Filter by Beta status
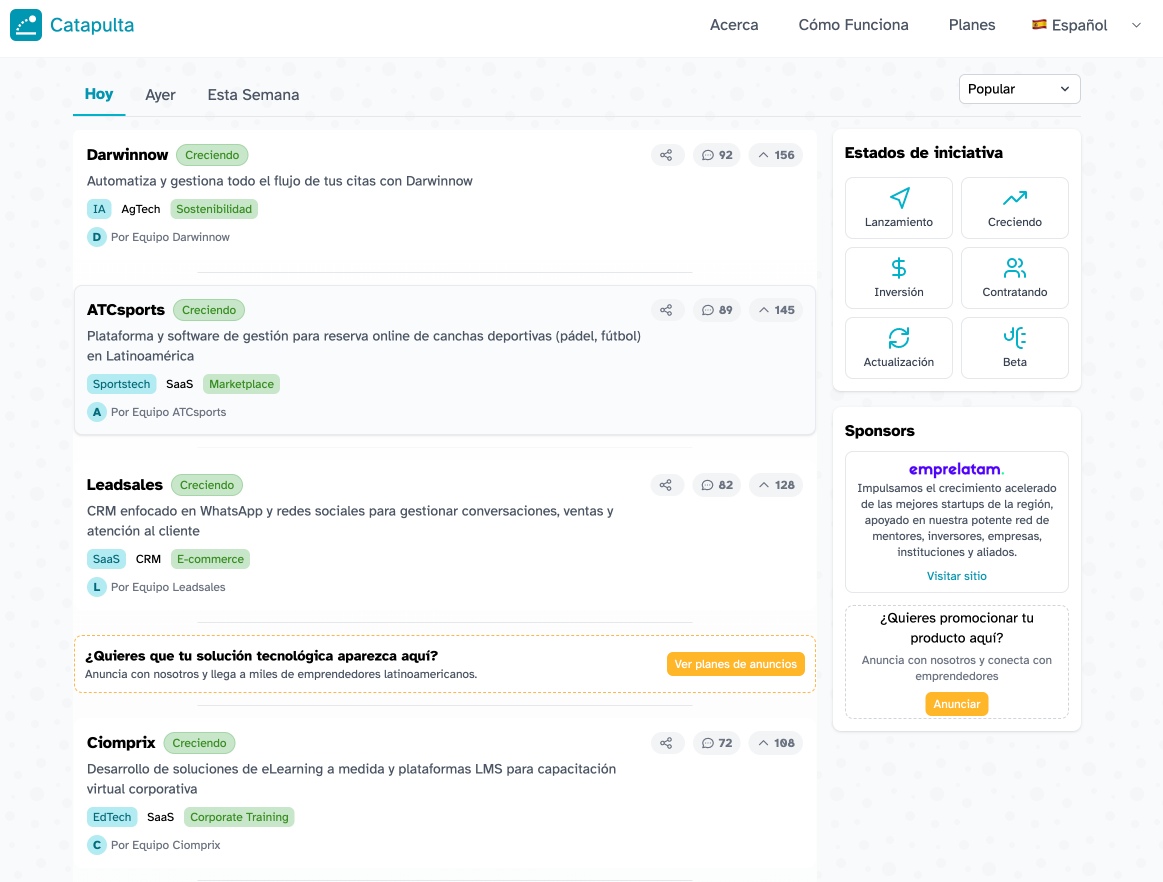Viewport: 1163px width, 882px height. (x=1014, y=348)
